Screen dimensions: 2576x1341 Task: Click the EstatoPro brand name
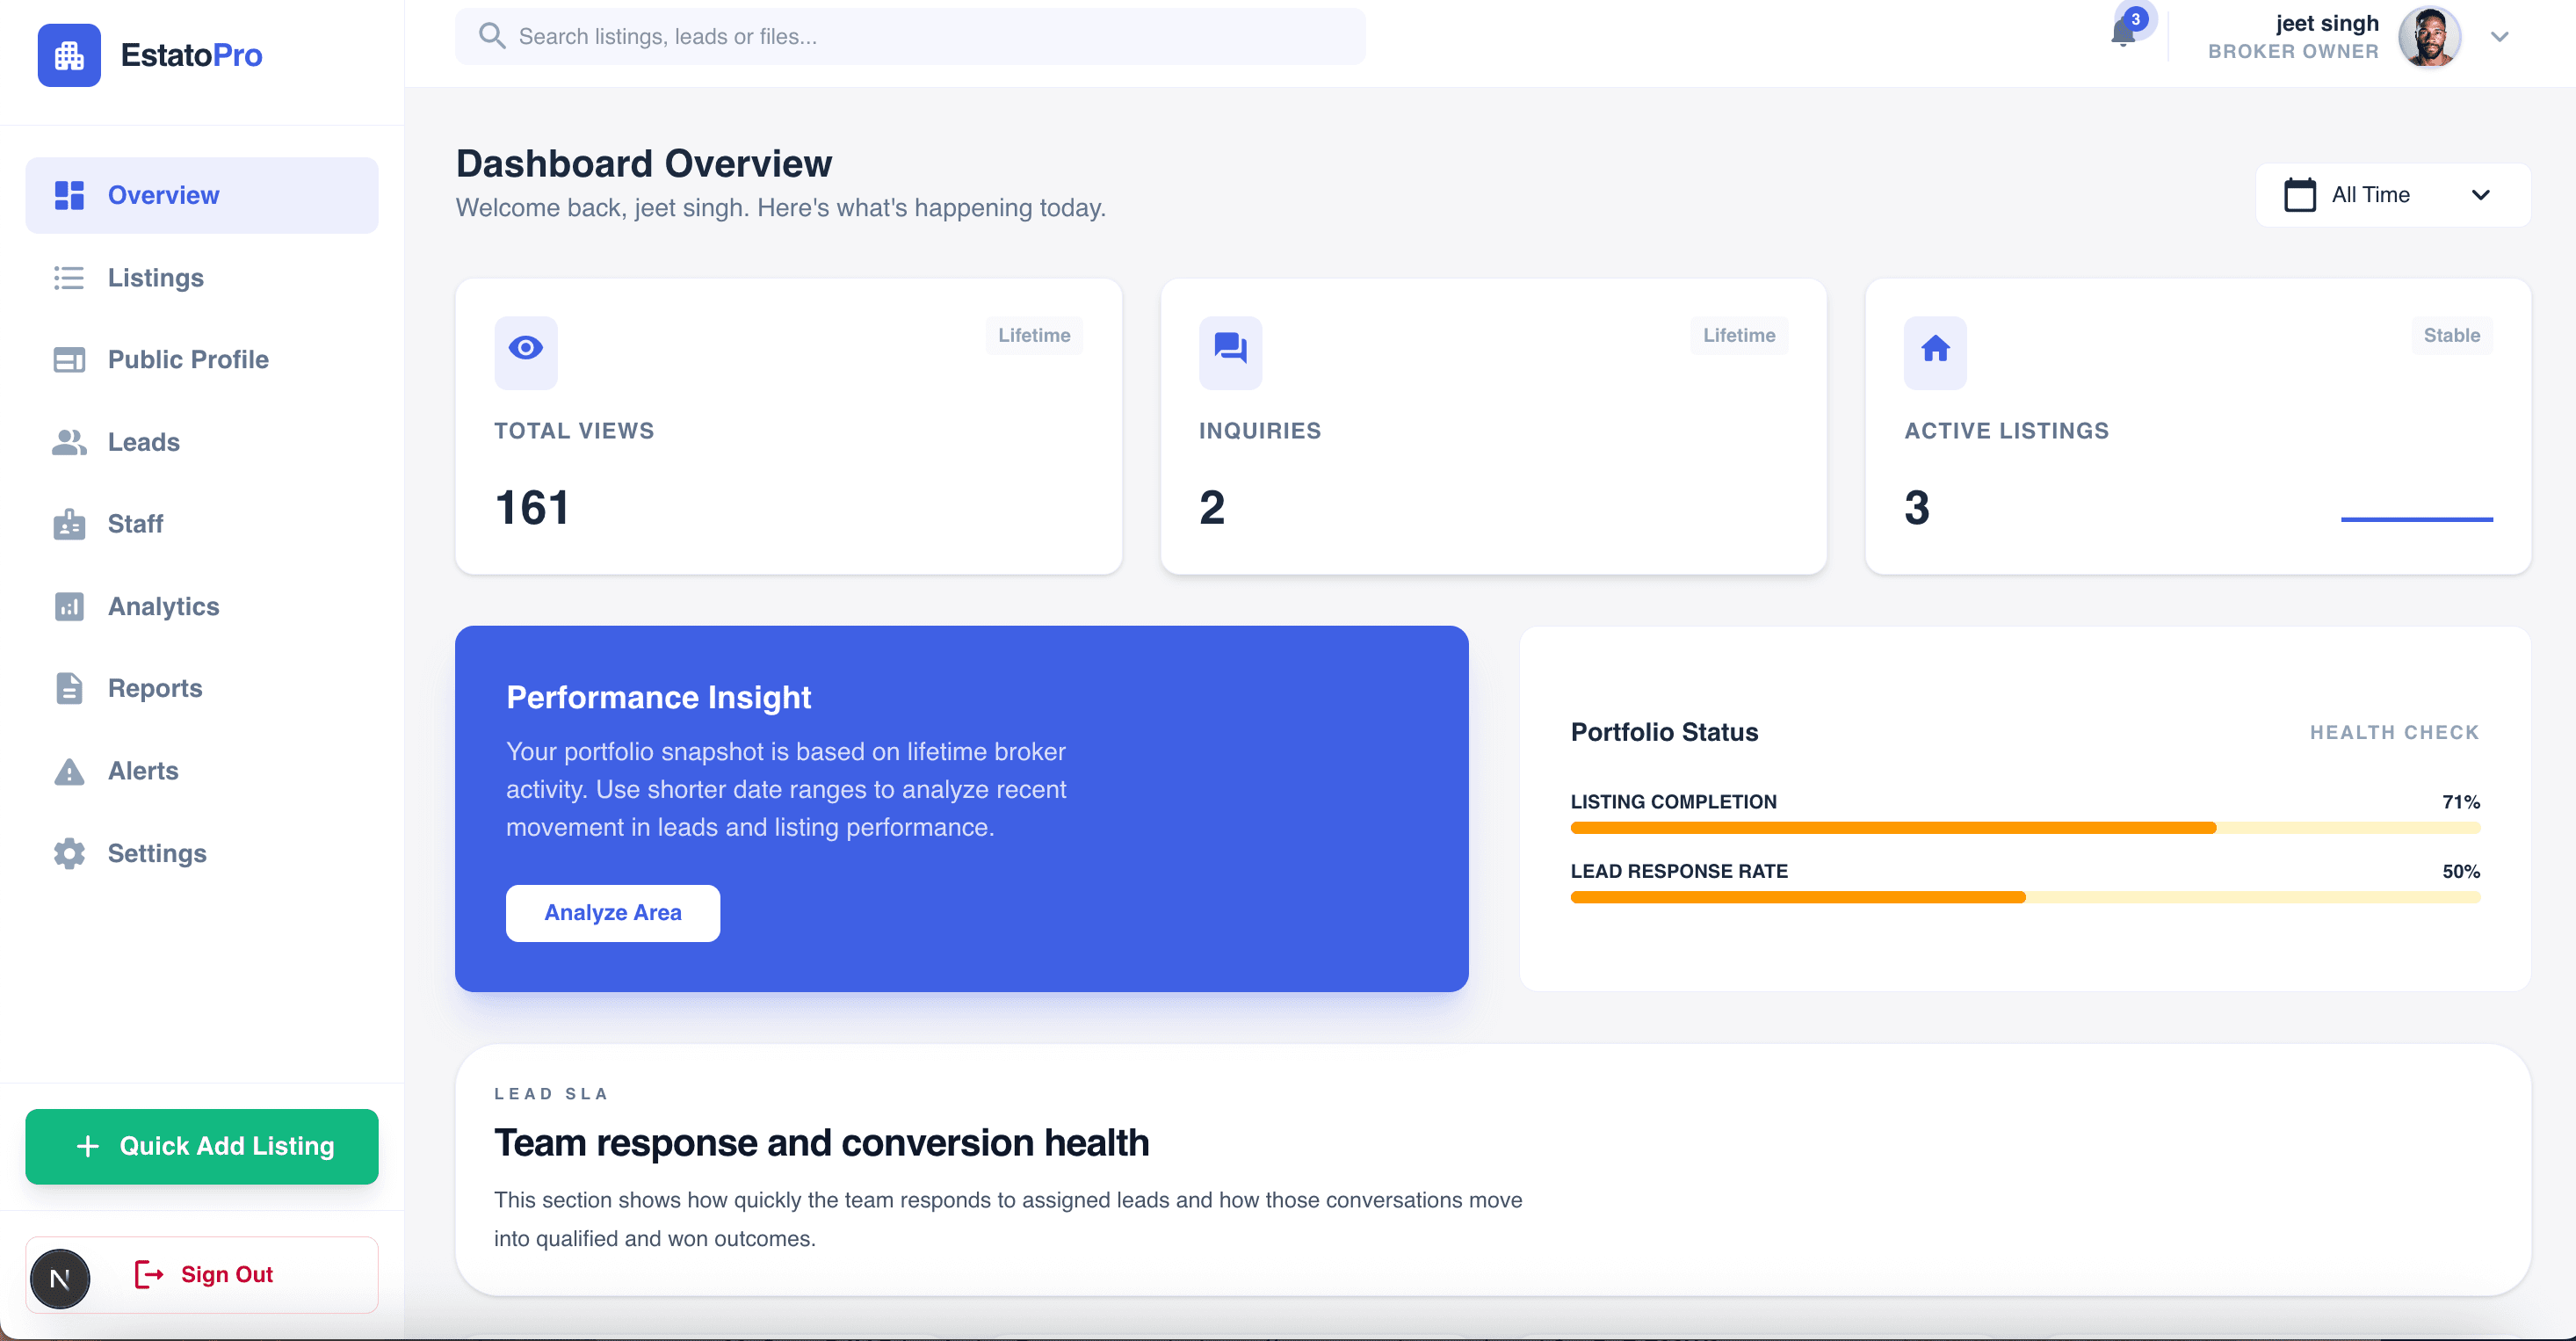click(191, 55)
